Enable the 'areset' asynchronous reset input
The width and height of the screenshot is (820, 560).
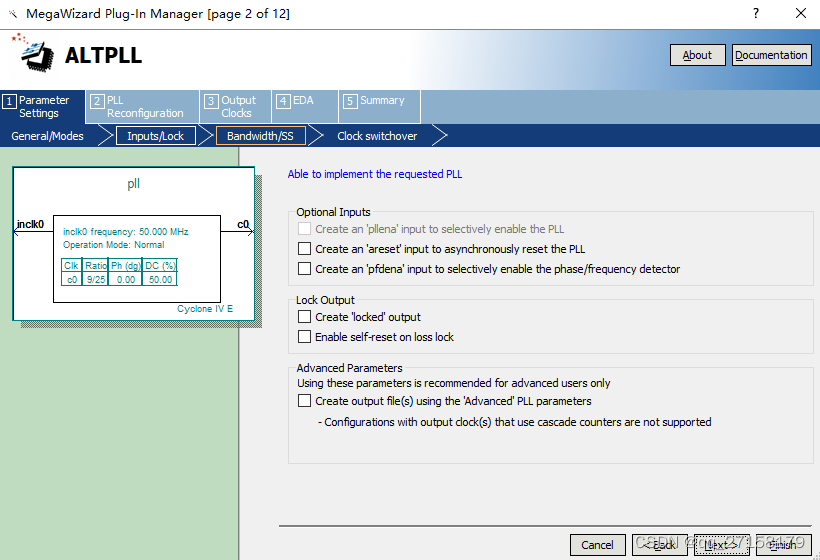(304, 248)
